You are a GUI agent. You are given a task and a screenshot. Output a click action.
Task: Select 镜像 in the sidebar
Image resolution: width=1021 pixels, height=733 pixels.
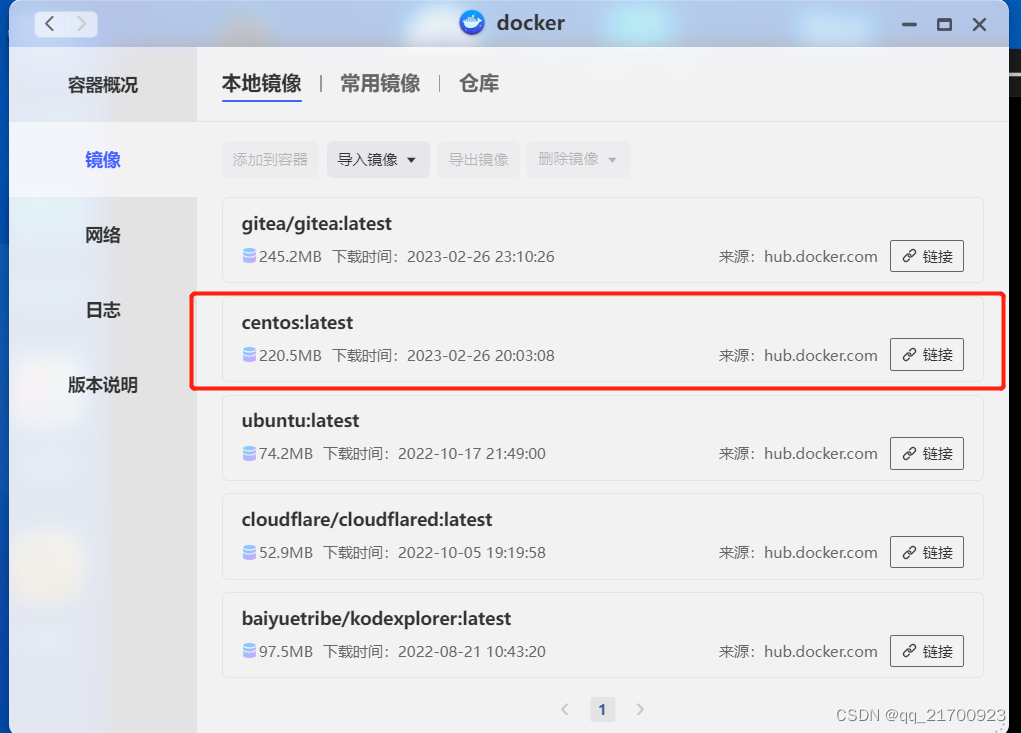103,159
